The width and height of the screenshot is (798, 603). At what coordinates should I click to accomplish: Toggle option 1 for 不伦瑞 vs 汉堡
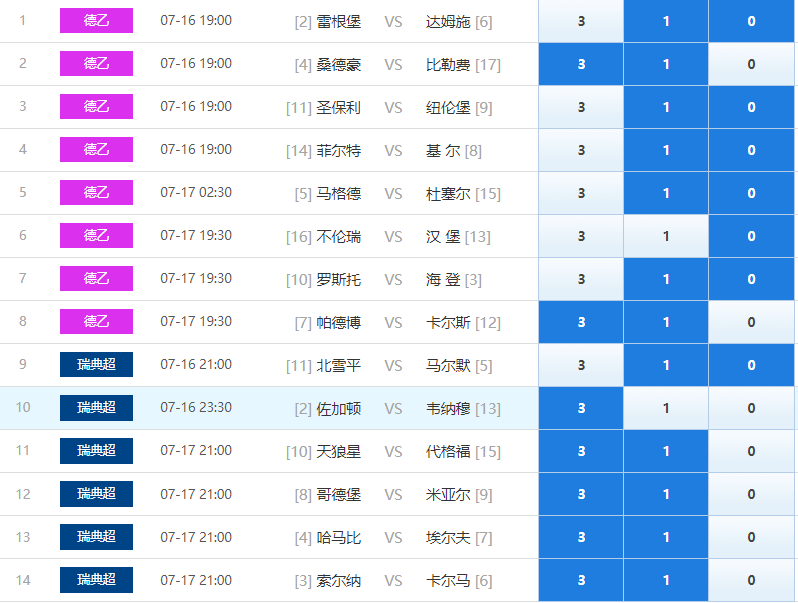pyautogui.click(x=666, y=236)
